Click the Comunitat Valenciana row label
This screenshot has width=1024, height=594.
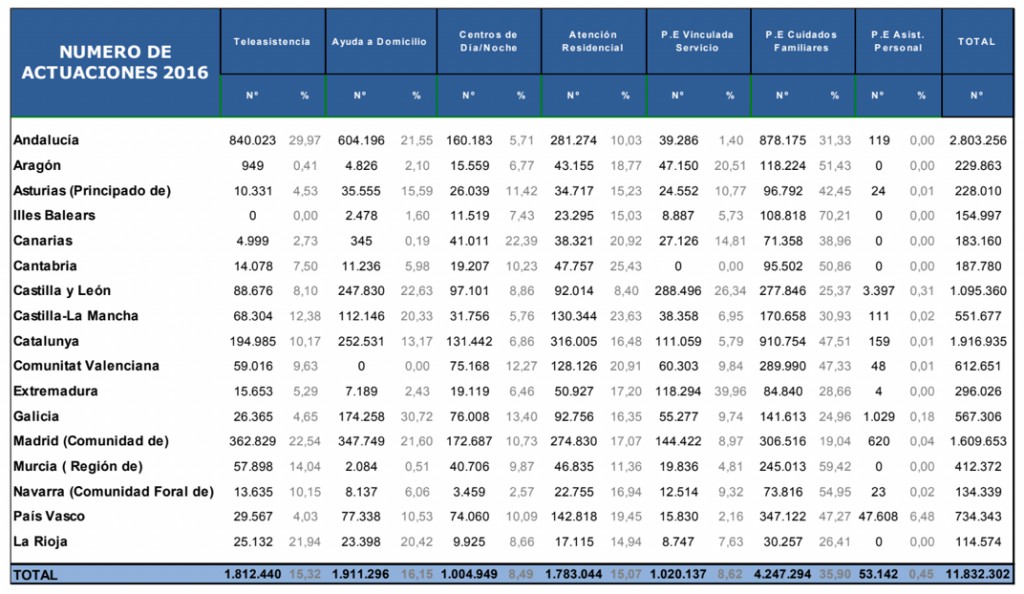[x=86, y=366]
